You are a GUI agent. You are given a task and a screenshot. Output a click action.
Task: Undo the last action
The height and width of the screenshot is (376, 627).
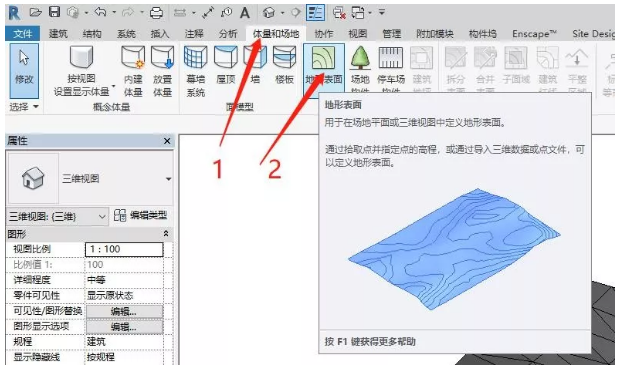(100, 12)
